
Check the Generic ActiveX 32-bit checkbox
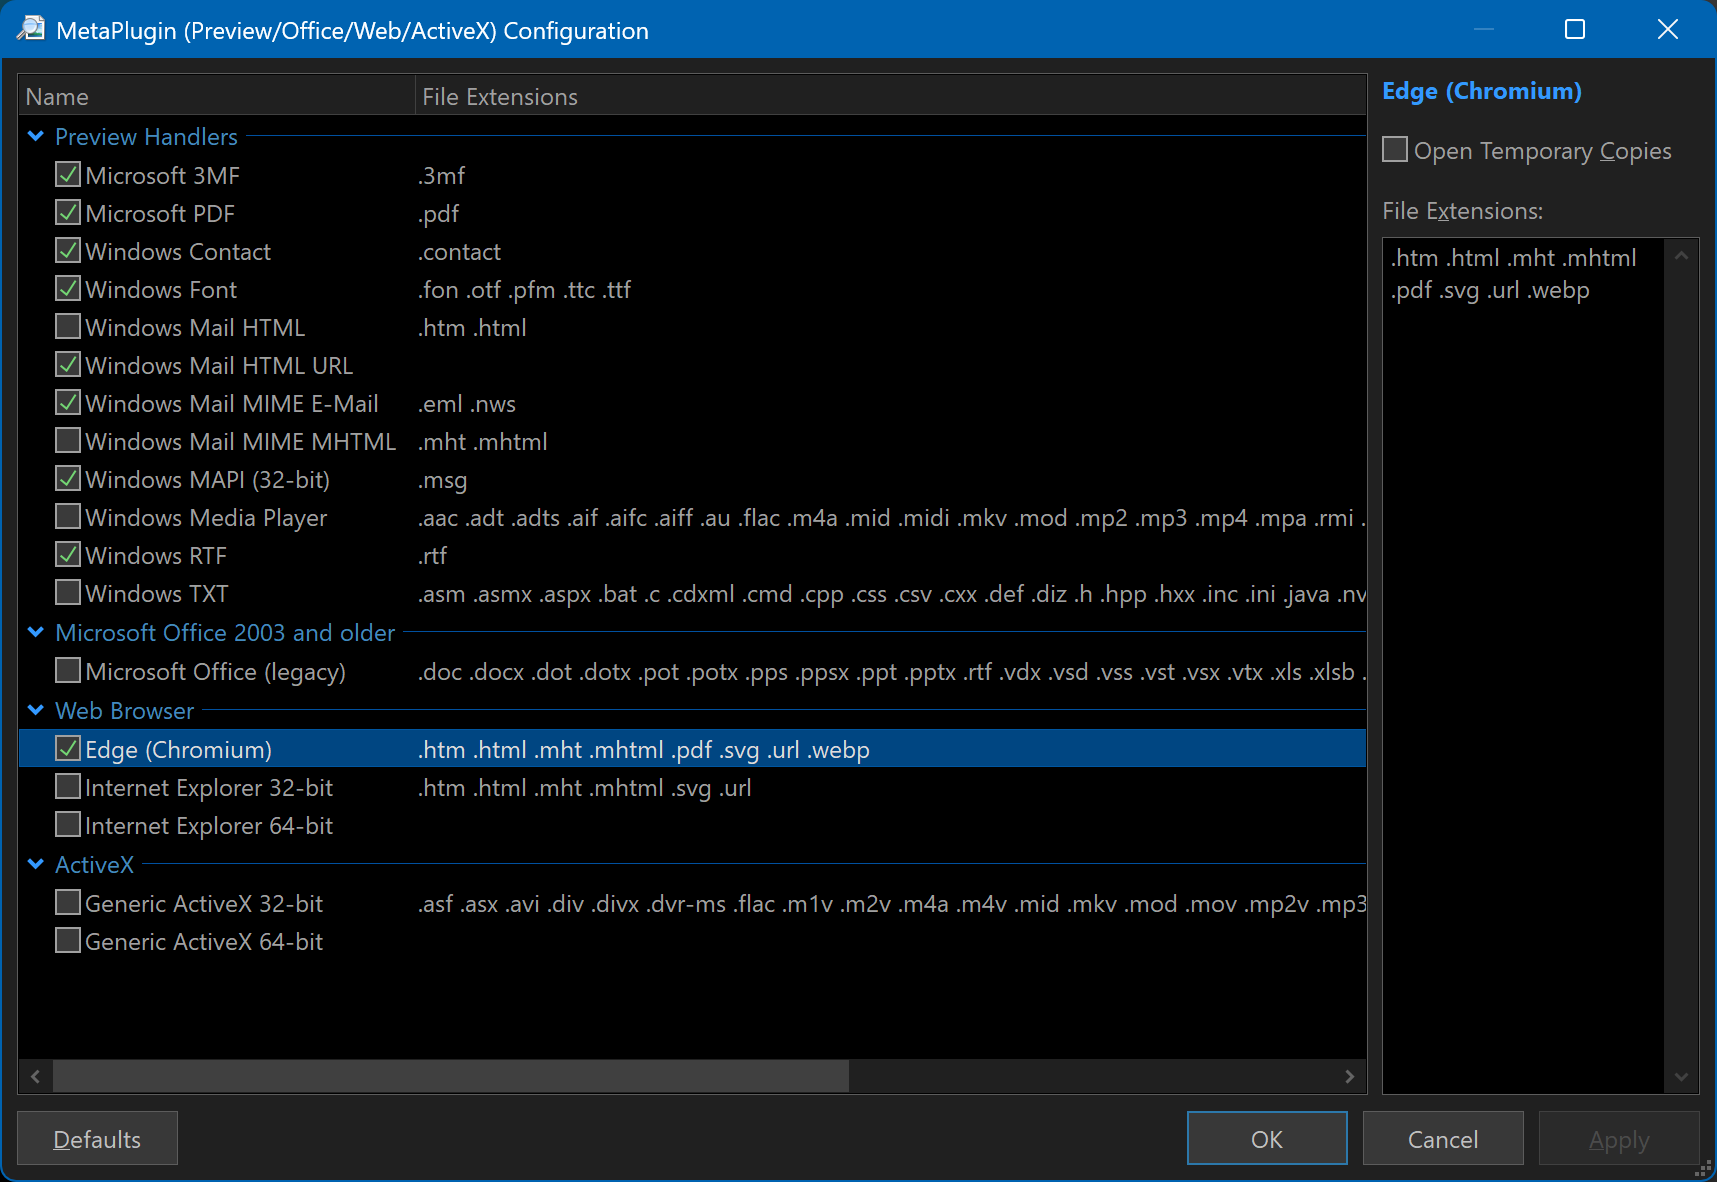(x=68, y=903)
